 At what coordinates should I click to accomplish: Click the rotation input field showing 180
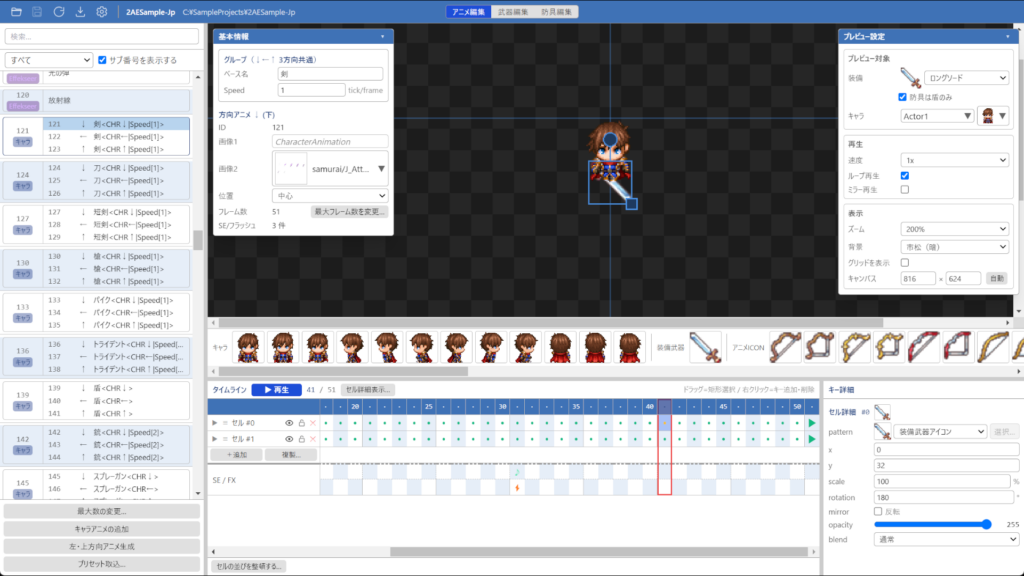944,497
